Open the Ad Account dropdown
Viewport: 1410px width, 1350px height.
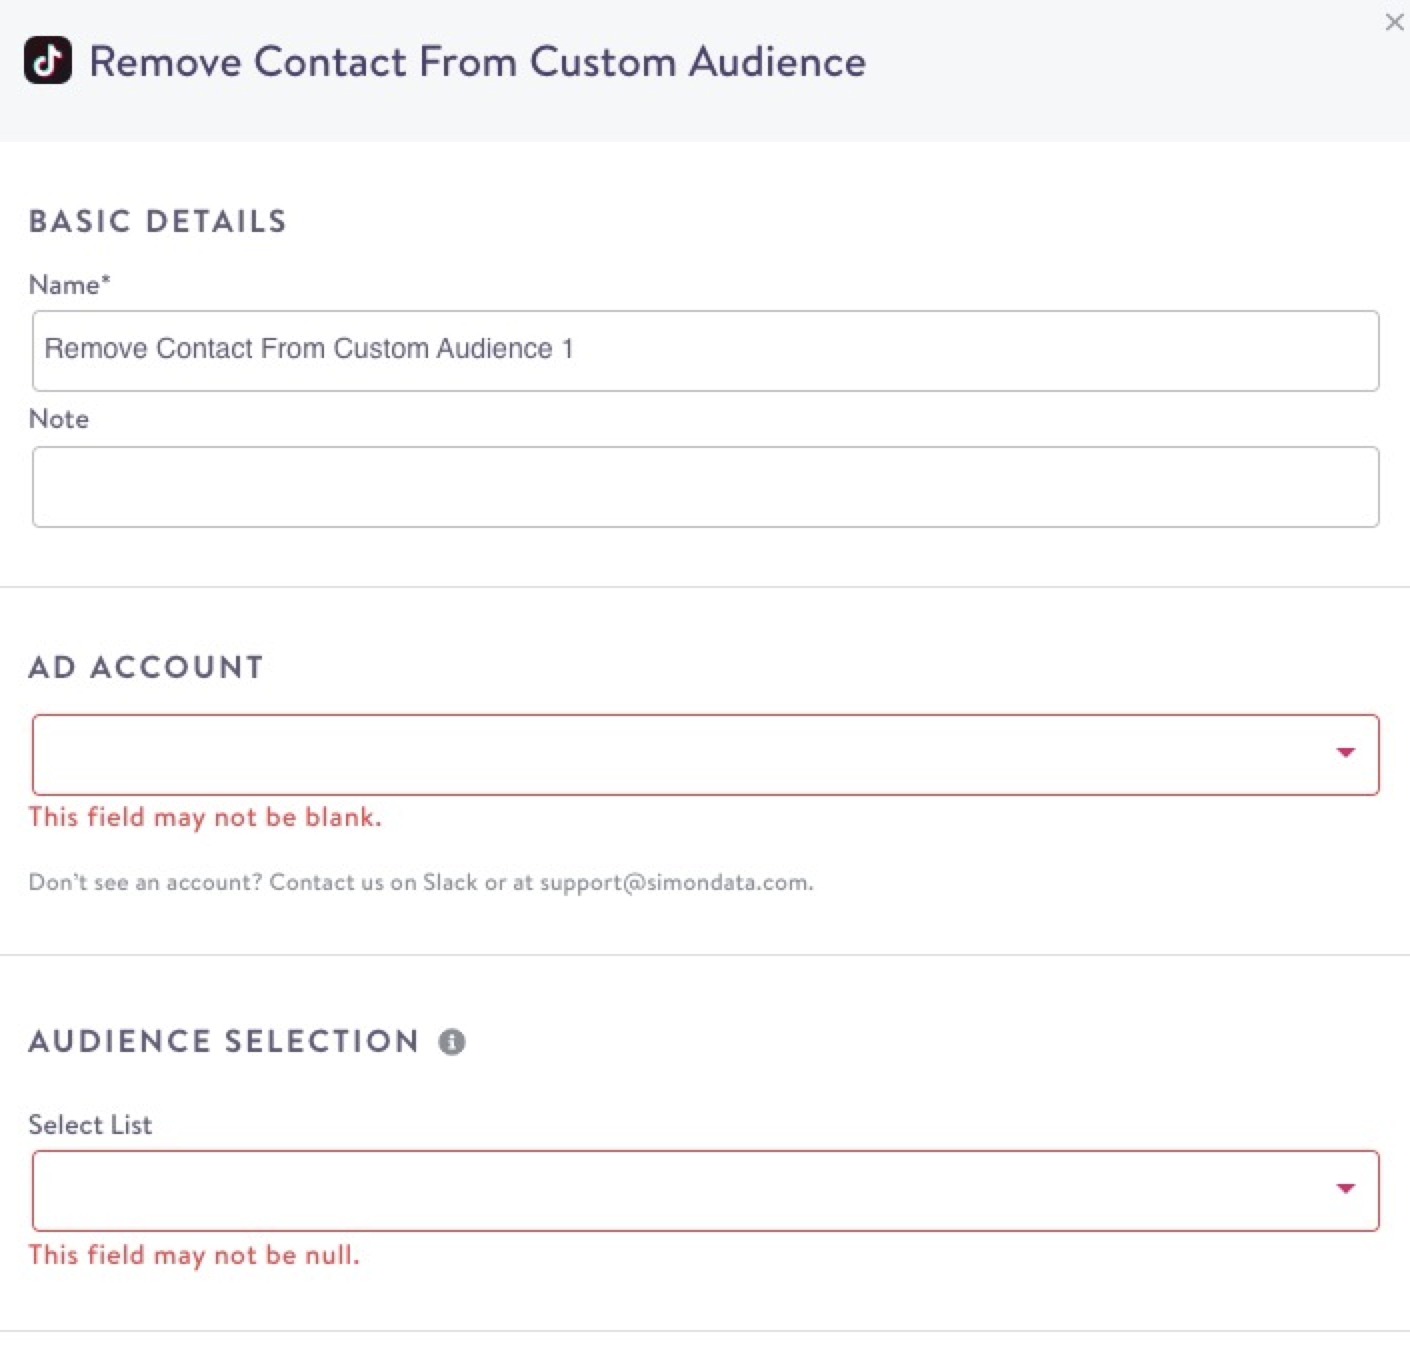point(705,755)
